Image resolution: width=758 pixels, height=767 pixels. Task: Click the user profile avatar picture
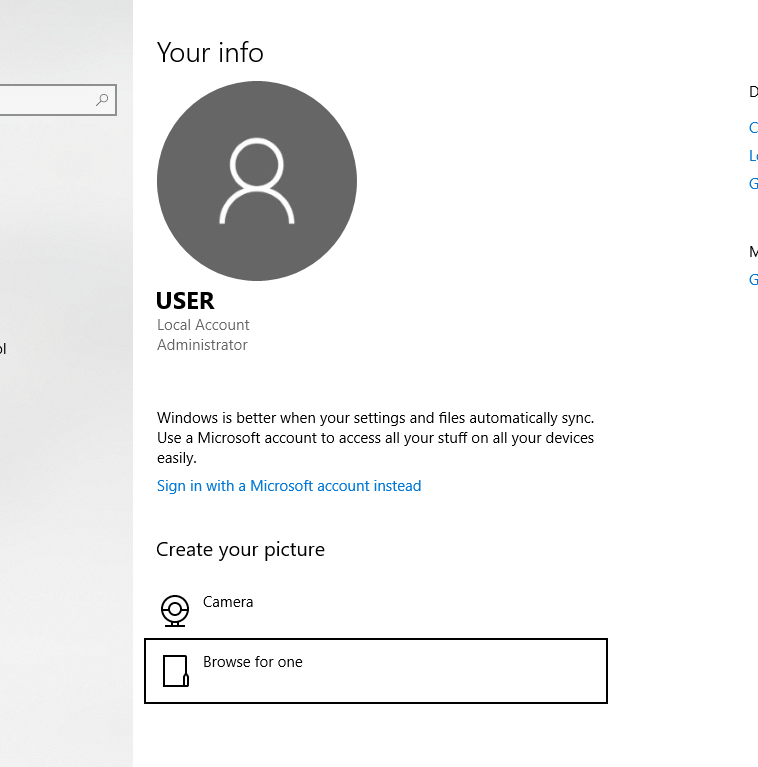coord(257,181)
